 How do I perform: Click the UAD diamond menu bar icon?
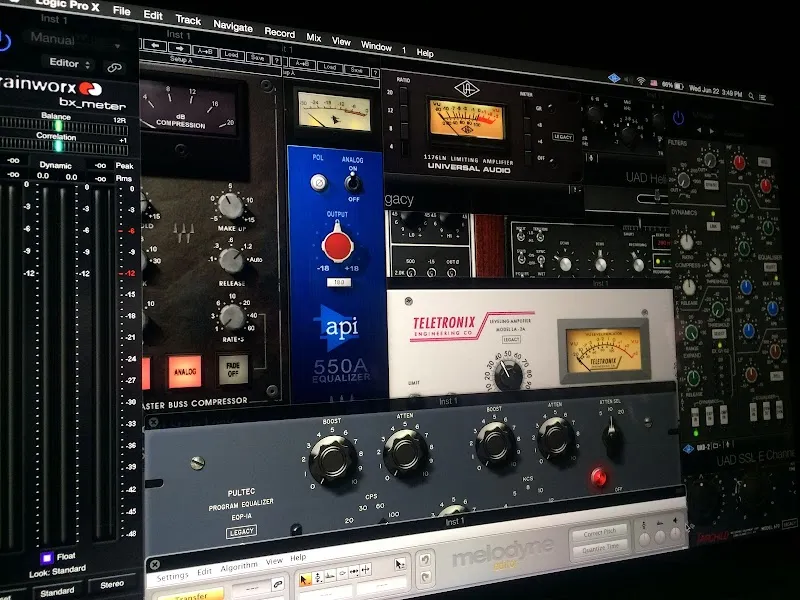pos(614,78)
